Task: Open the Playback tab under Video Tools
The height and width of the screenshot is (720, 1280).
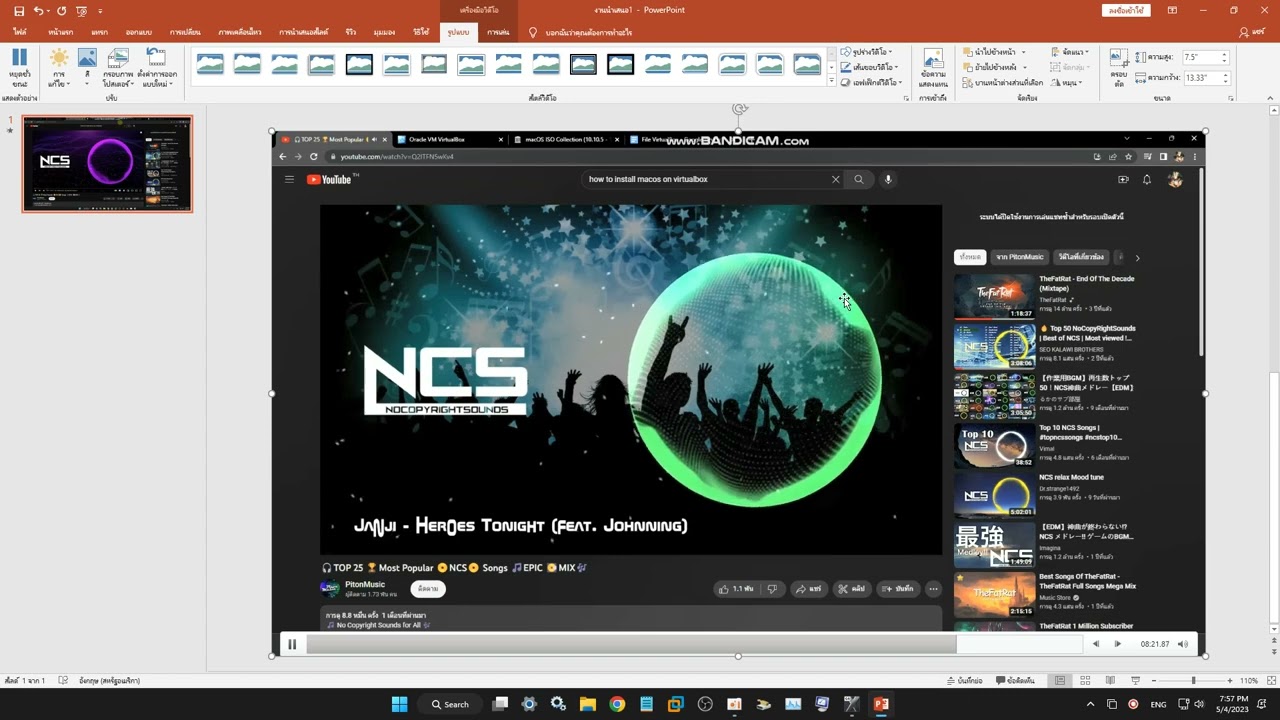Action: (497, 32)
